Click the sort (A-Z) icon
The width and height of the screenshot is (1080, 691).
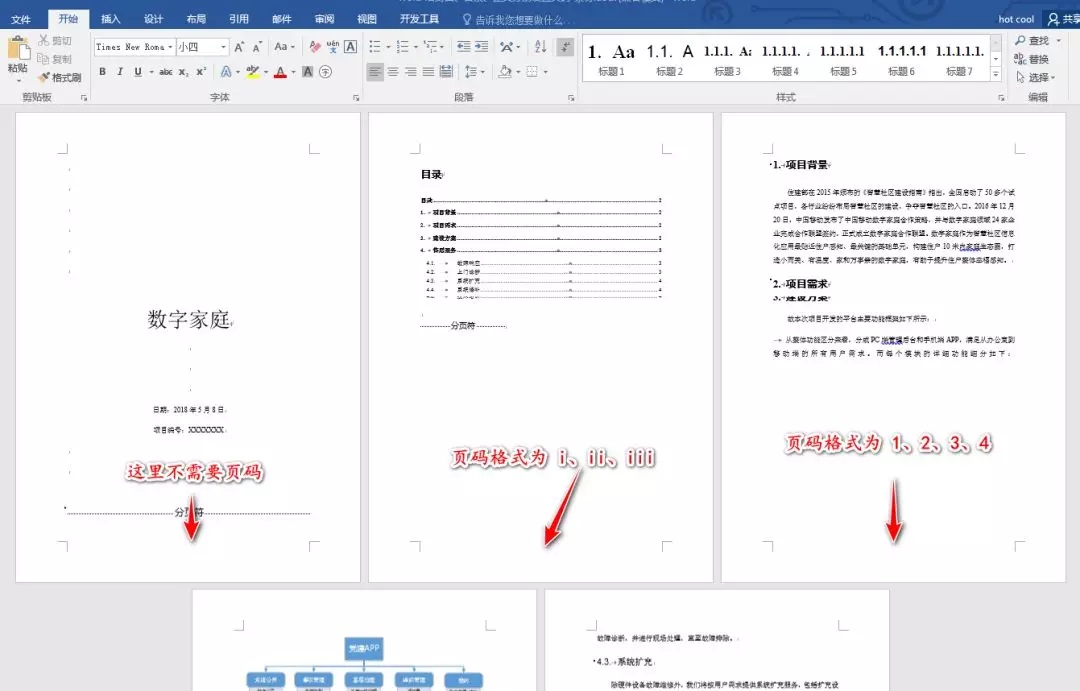pyautogui.click(x=540, y=47)
